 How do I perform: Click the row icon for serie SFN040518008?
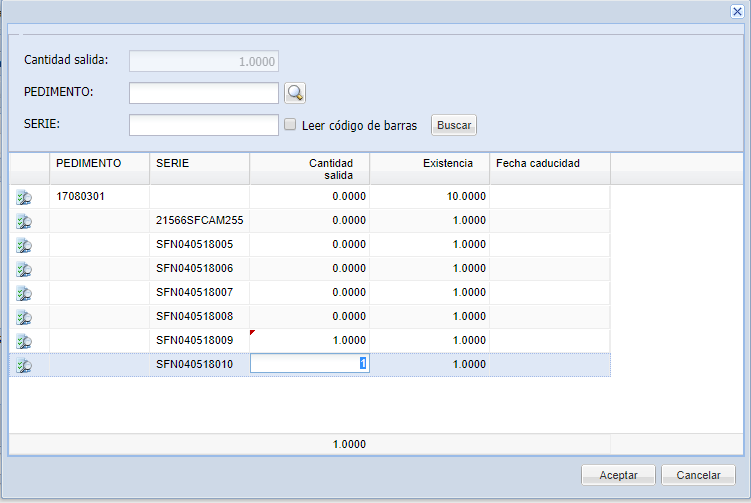pyautogui.click(x=24, y=318)
